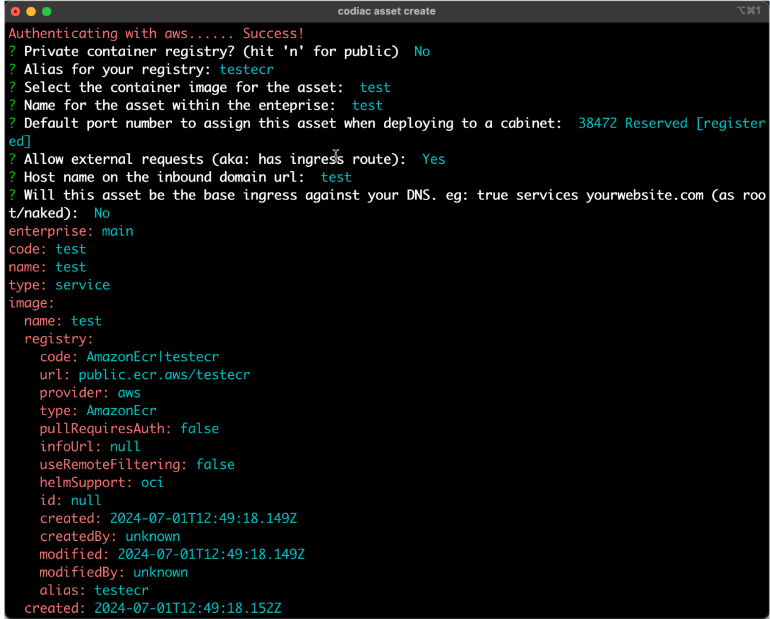Click the 'id: null' line
The height and width of the screenshot is (619, 770).
click(x=70, y=501)
